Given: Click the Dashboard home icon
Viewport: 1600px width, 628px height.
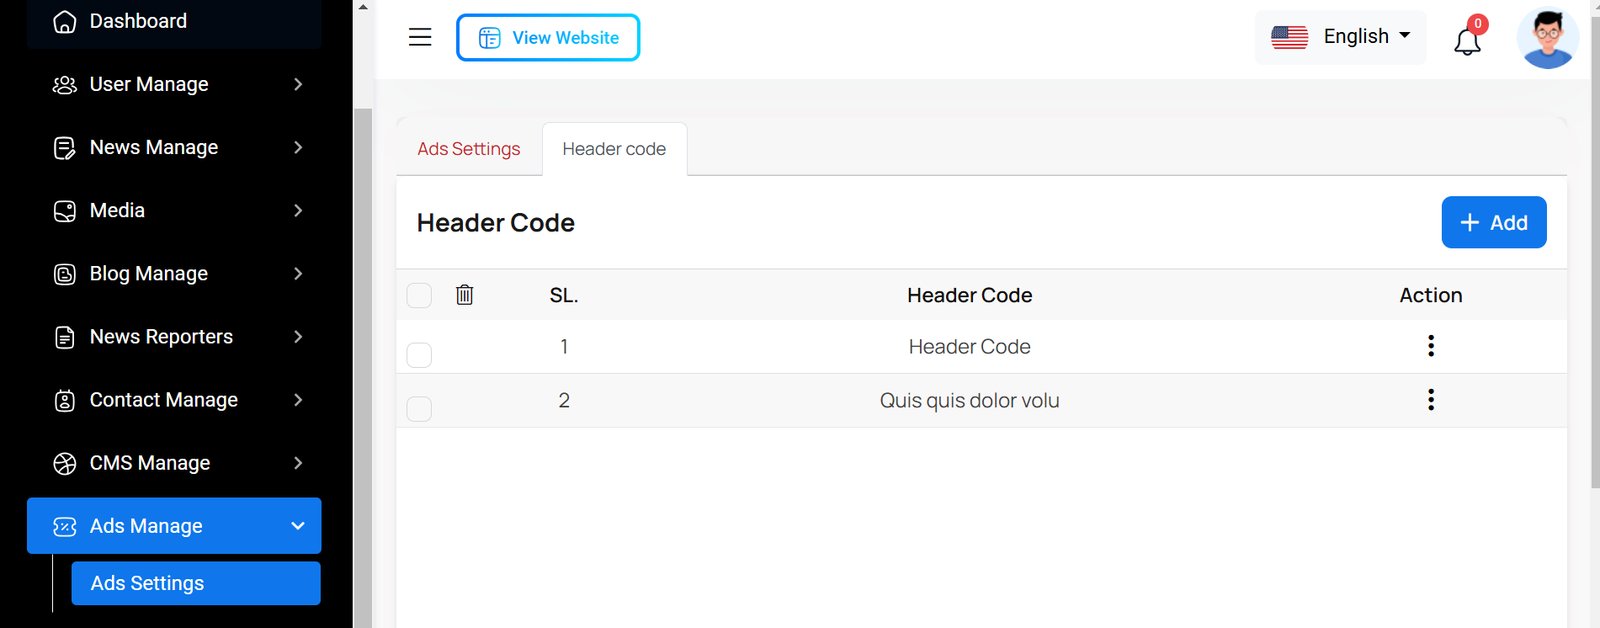Looking at the screenshot, I should [65, 22].
